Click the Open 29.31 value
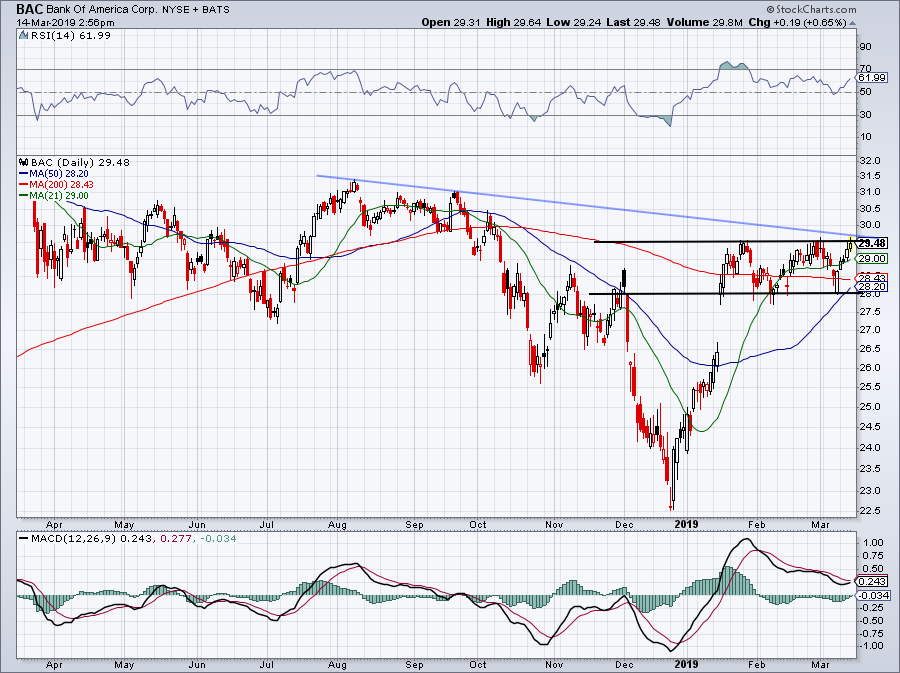The image size is (900, 673). 451,22
